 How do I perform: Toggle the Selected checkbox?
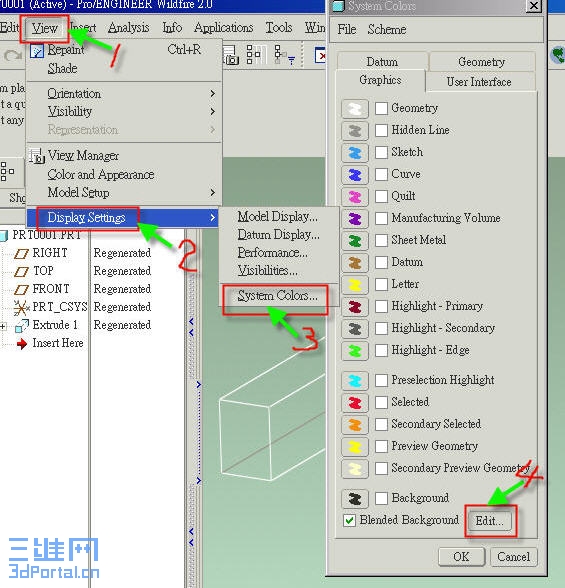(381, 402)
